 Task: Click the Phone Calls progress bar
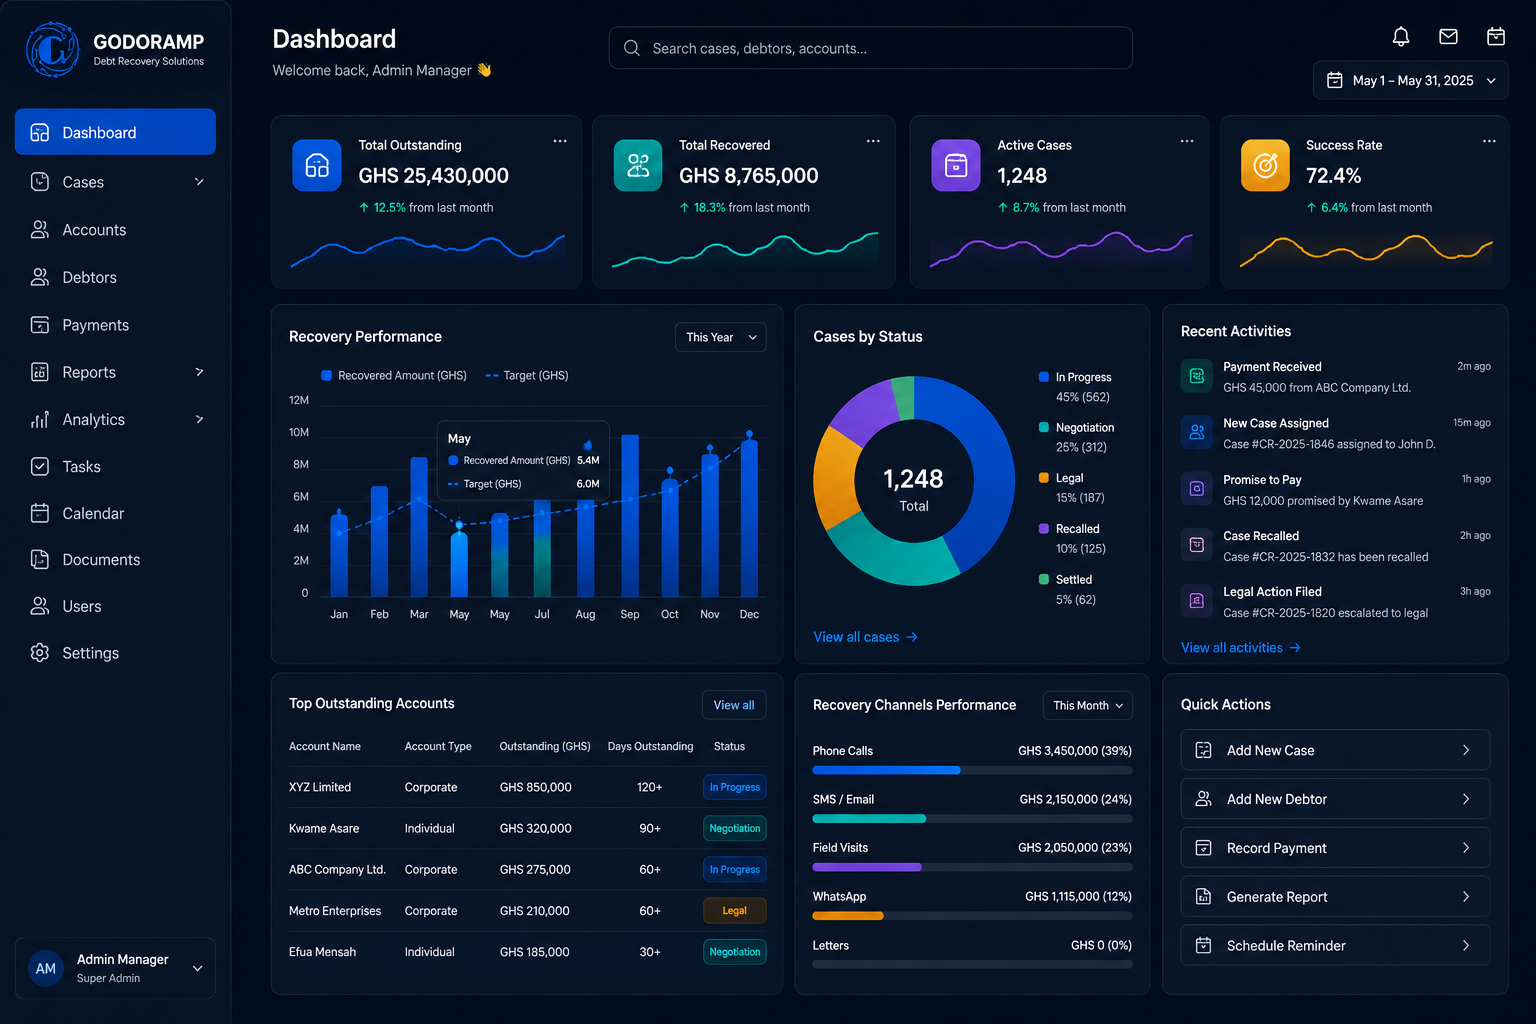[x=972, y=770]
